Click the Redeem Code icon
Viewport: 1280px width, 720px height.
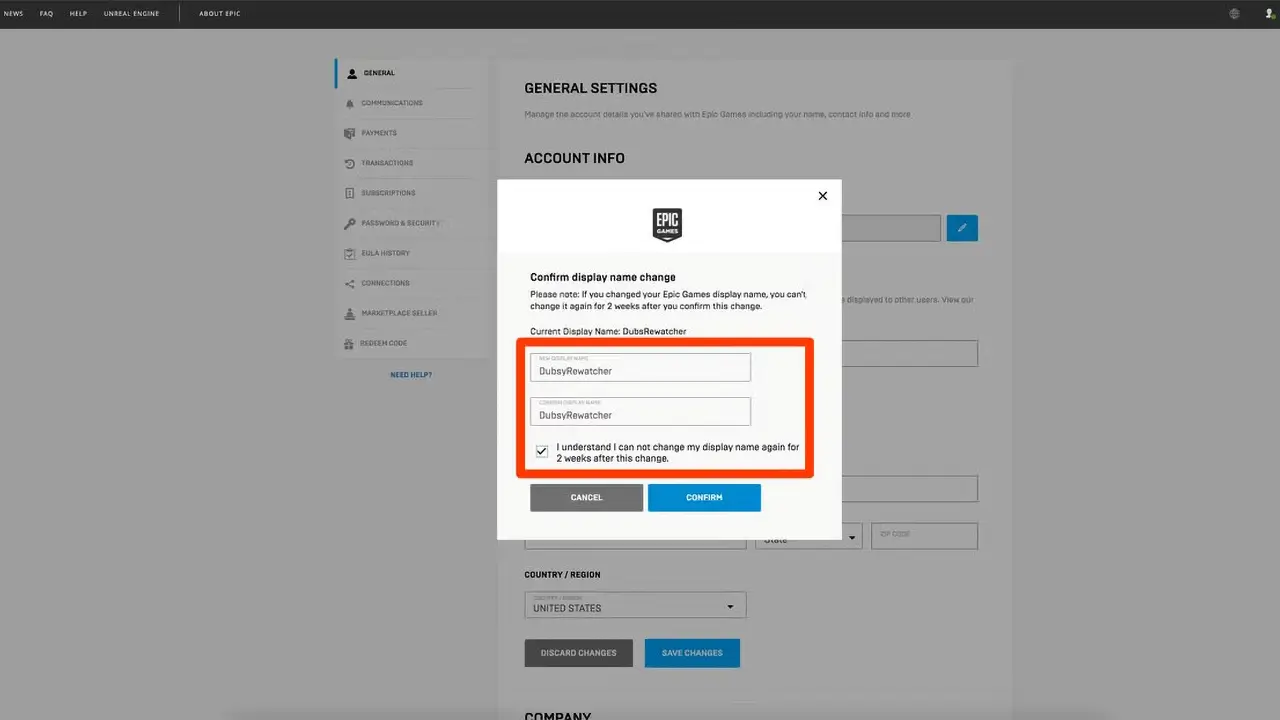point(350,343)
